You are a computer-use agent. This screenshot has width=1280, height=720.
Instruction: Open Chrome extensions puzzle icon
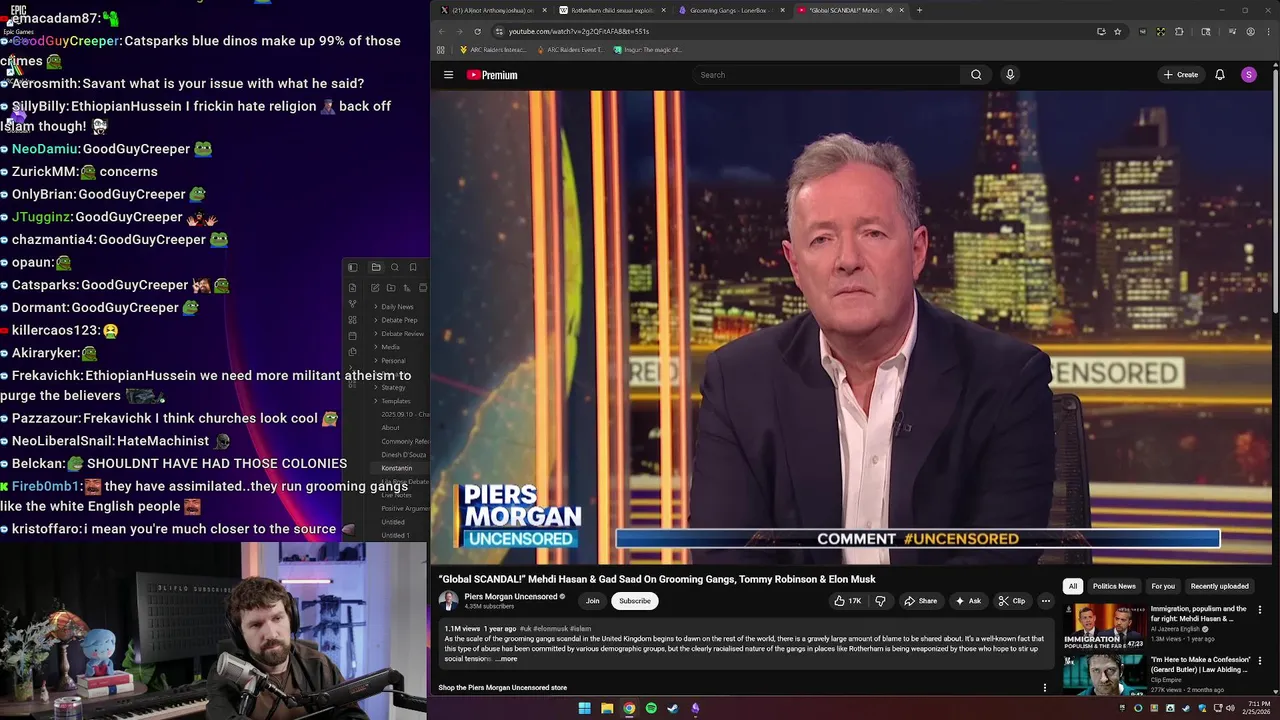(1179, 31)
